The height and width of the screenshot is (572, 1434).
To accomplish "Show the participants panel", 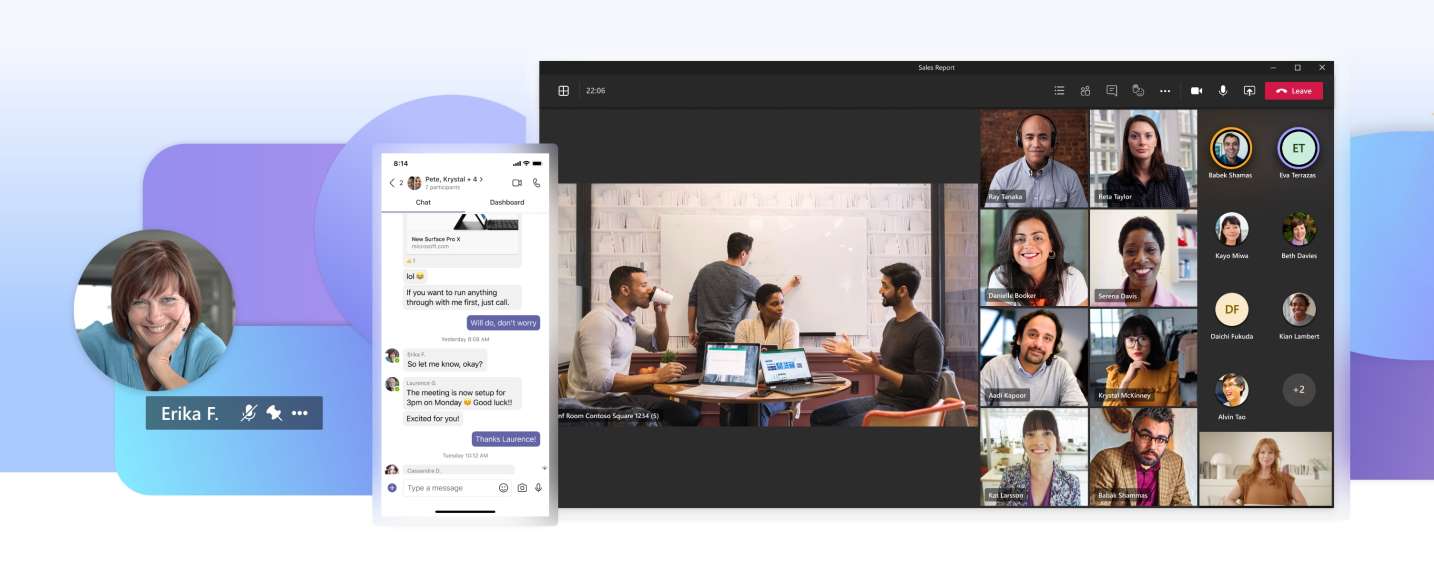I will pyautogui.click(x=1085, y=91).
